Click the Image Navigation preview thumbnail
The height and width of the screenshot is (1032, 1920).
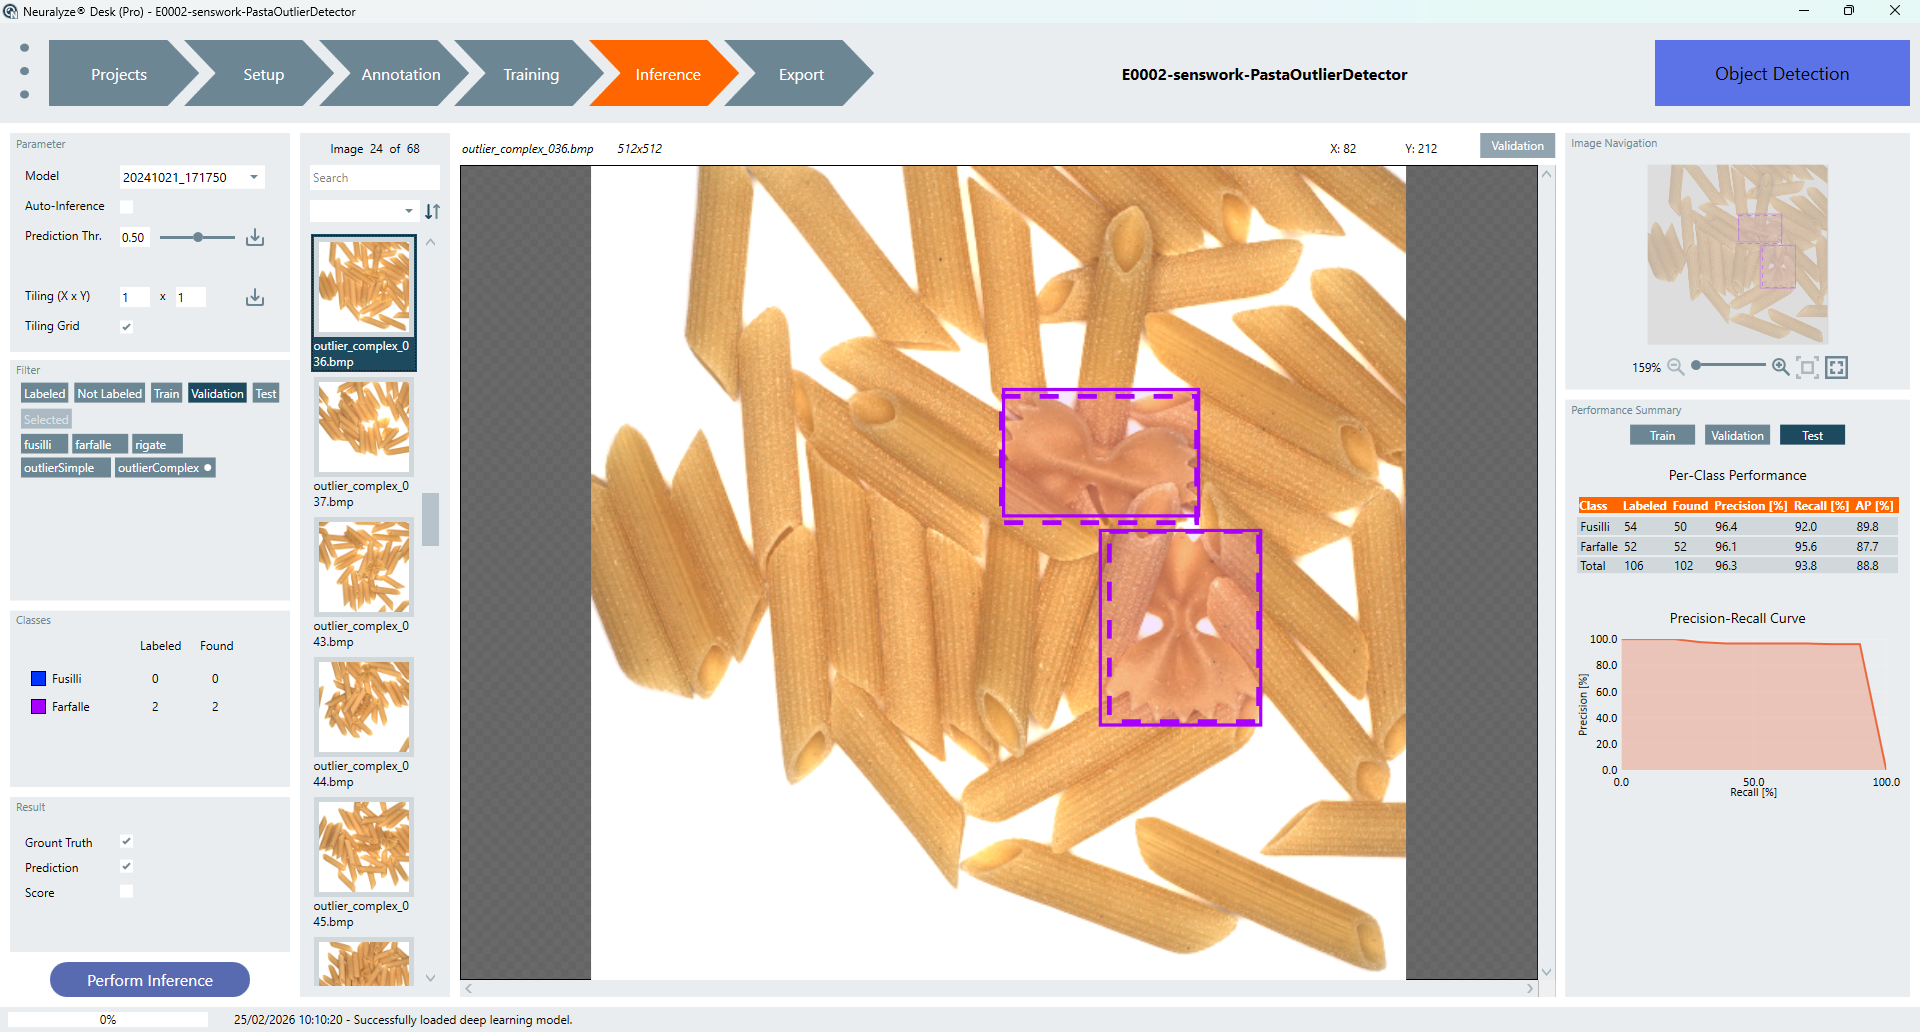[x=1737, y=255]
